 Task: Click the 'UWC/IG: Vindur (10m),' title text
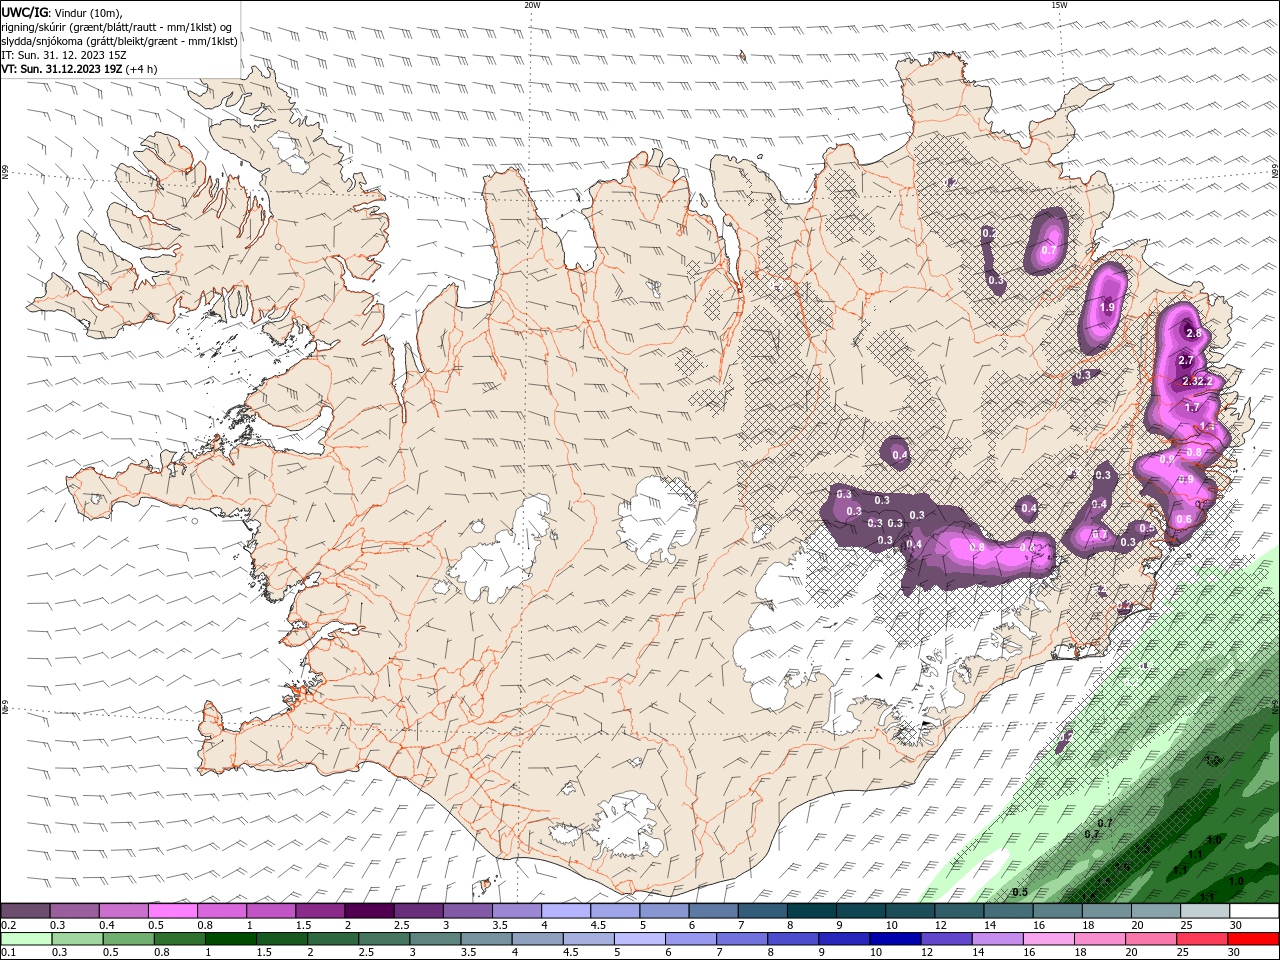coord(61,13)
